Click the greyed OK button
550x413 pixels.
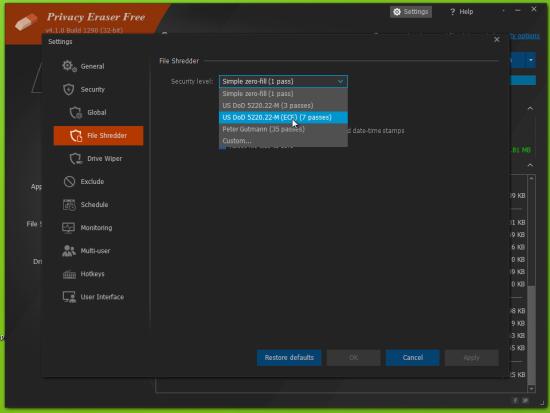(x=354, y=358)
